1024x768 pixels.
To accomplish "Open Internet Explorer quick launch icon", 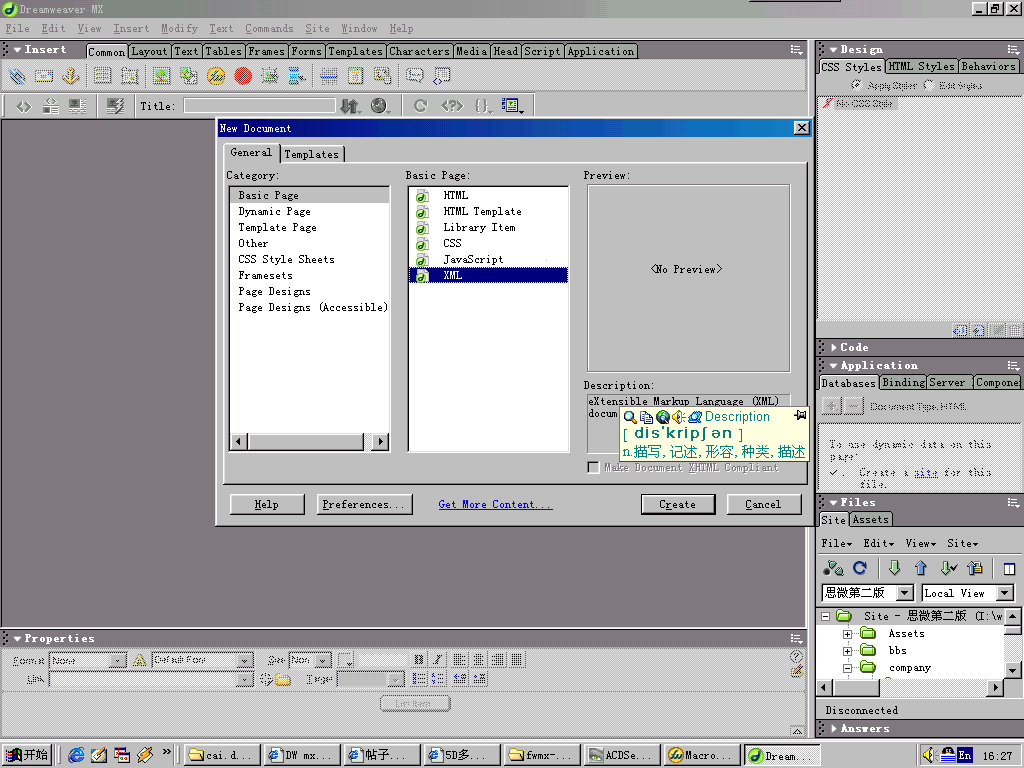I will click(76, 755).
